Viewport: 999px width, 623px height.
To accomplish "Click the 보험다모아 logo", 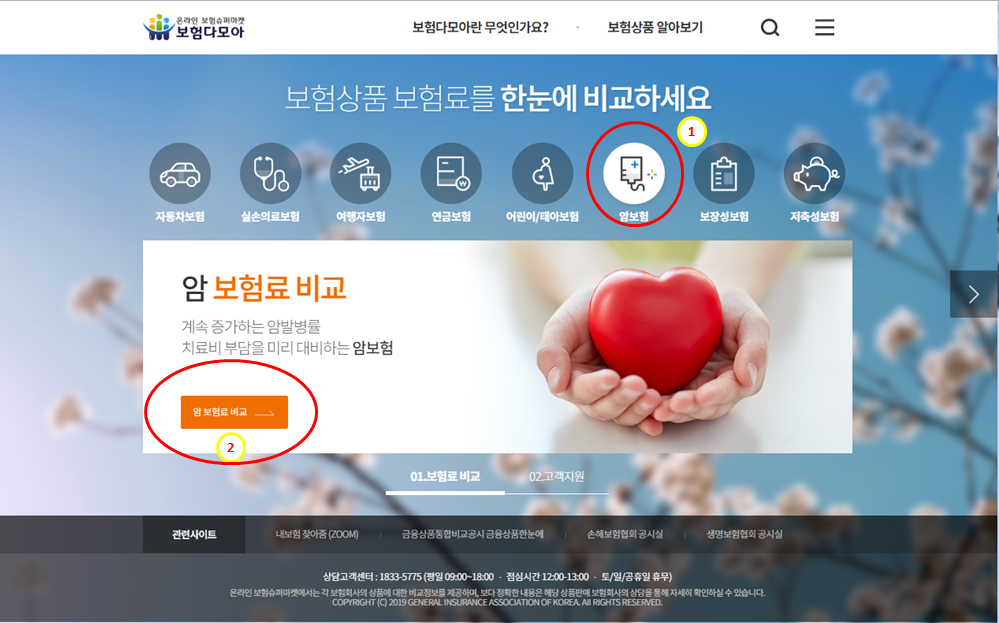I will pos(193,27).
